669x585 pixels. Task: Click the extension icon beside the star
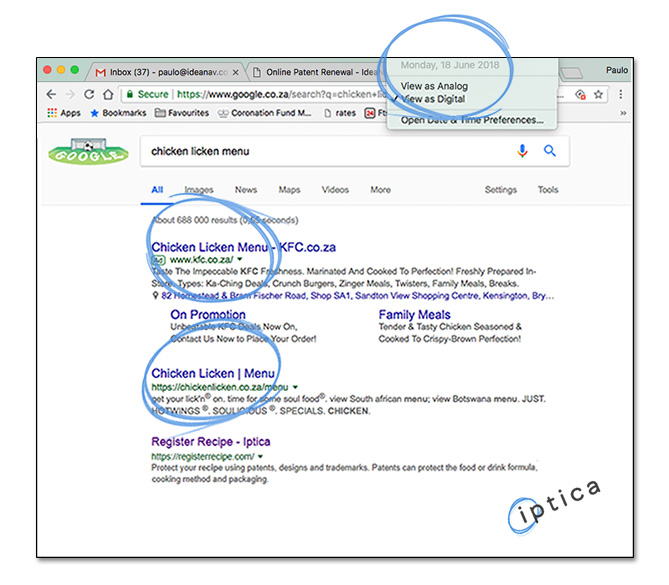(580, 94)
